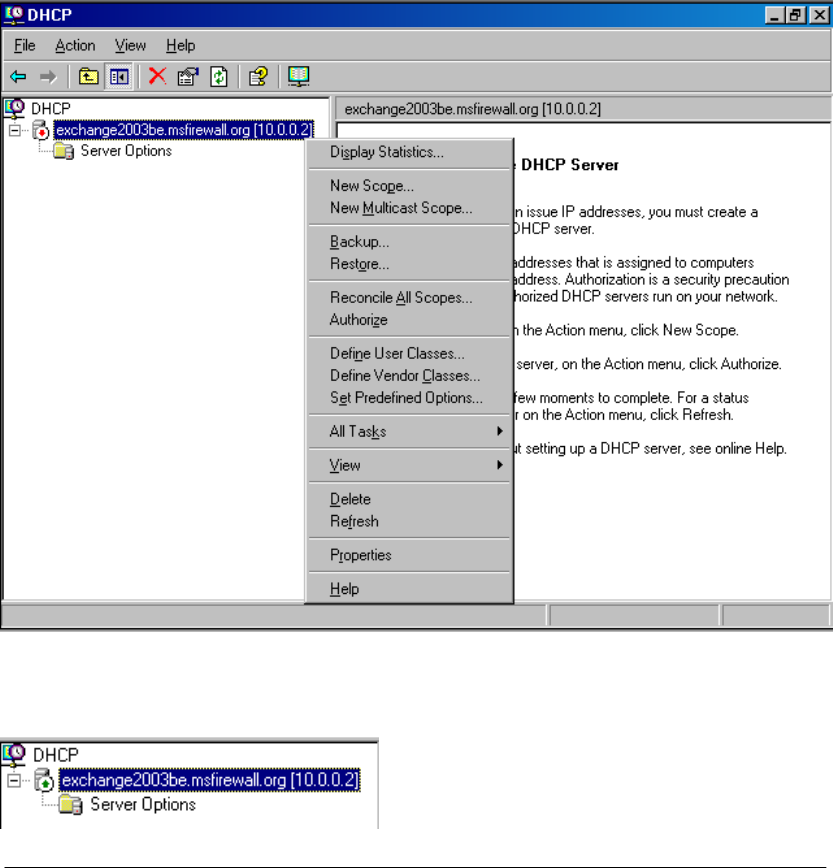The height and width of the screenshot is (868, 833).
Task: Click the DHCP Server heading text
Action: pyautogui.click(x=570, y=165)
